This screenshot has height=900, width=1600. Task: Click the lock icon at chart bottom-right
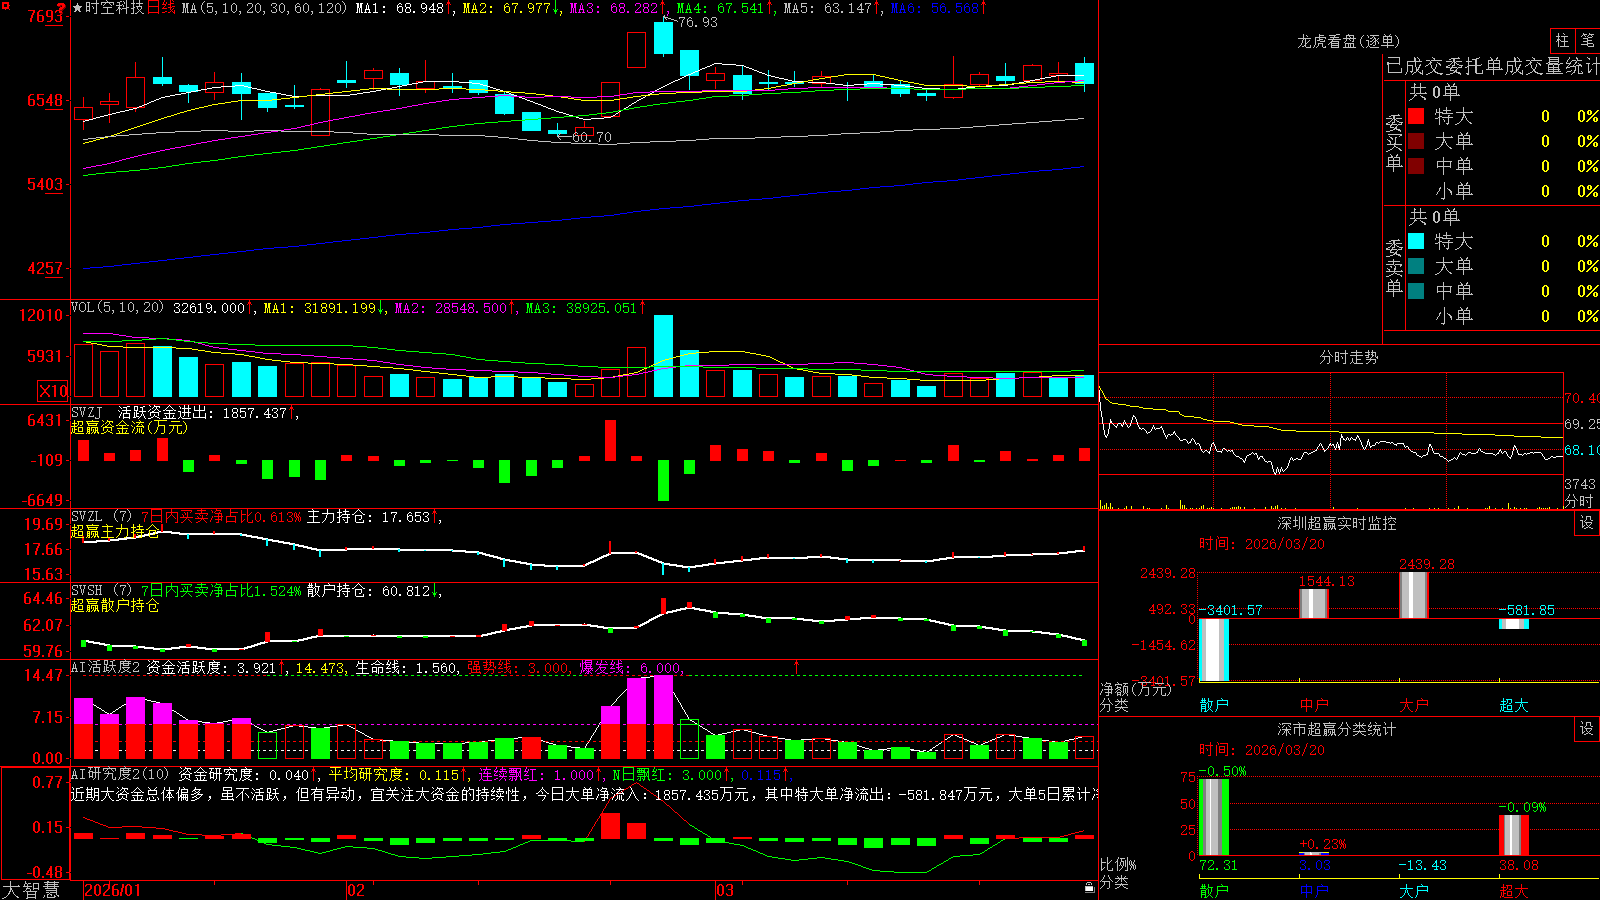pyautogui.click(x=1090, y=888)
